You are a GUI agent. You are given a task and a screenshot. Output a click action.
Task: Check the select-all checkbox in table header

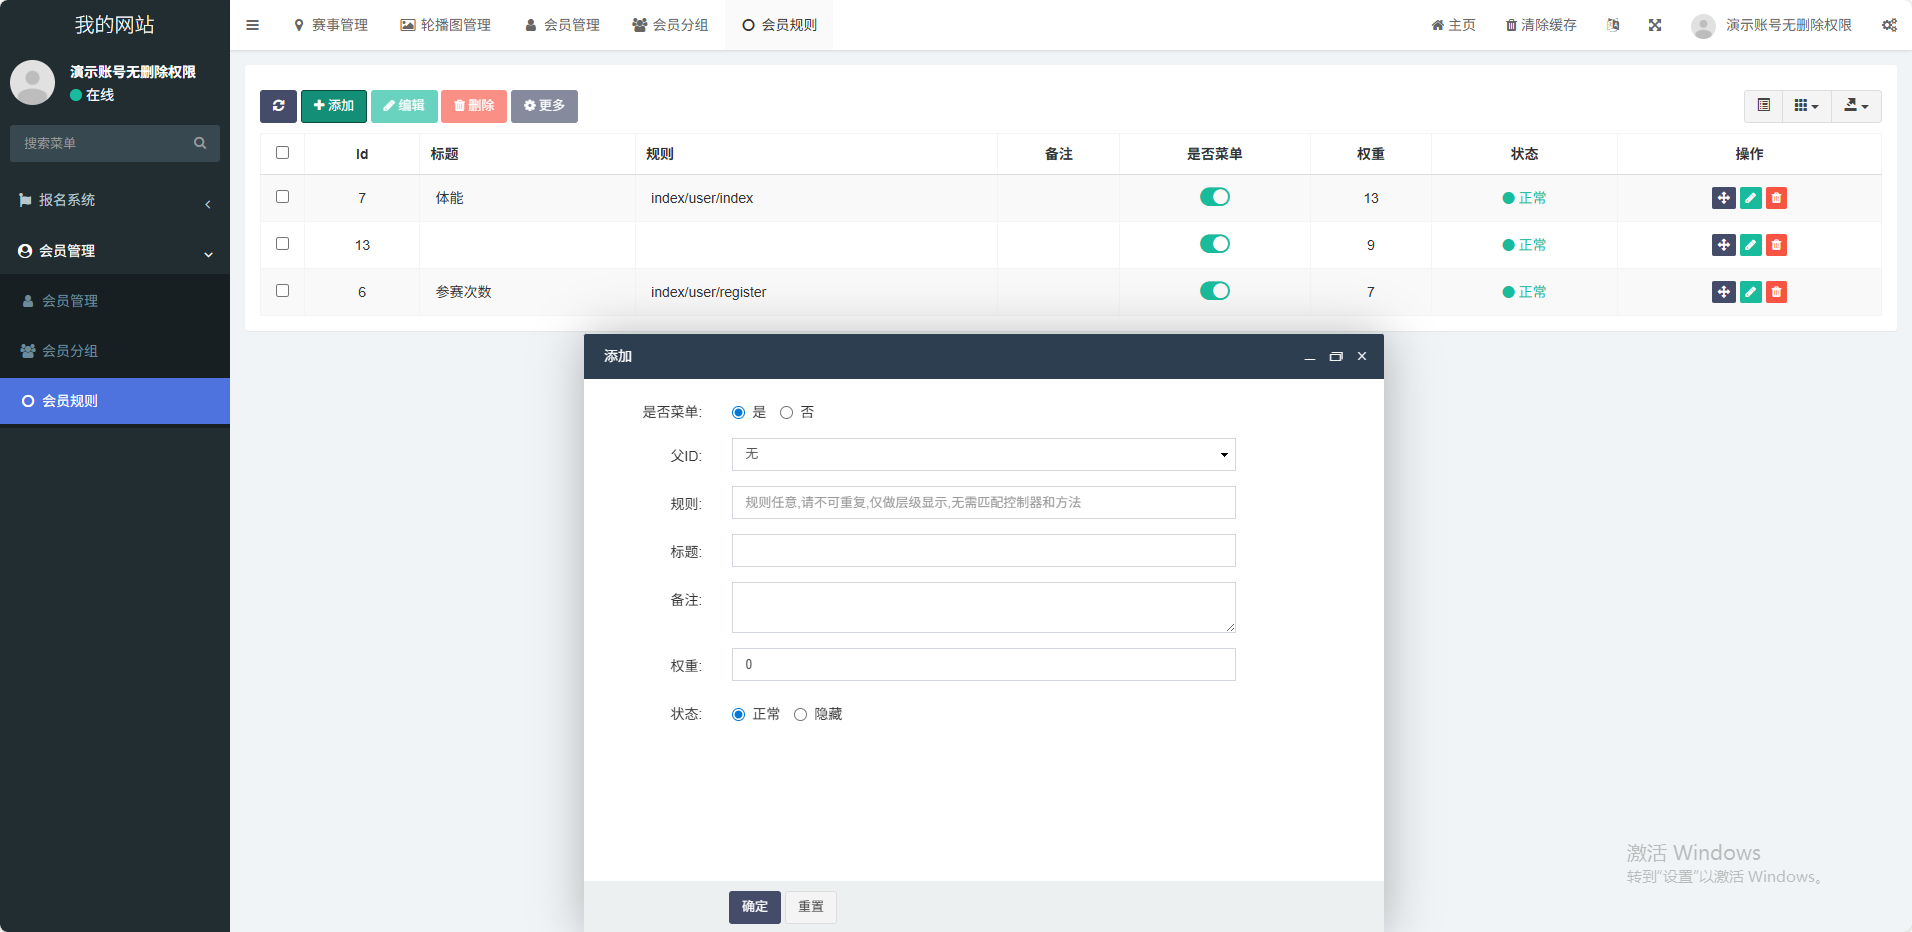pyautogui.click(x=282, y=153)
